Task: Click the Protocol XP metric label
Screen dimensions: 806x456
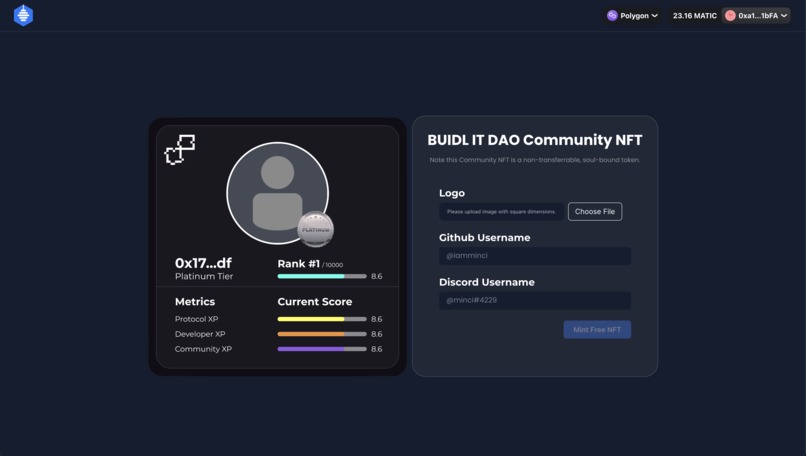Action: pyautogui.click(x=196, y=319)
